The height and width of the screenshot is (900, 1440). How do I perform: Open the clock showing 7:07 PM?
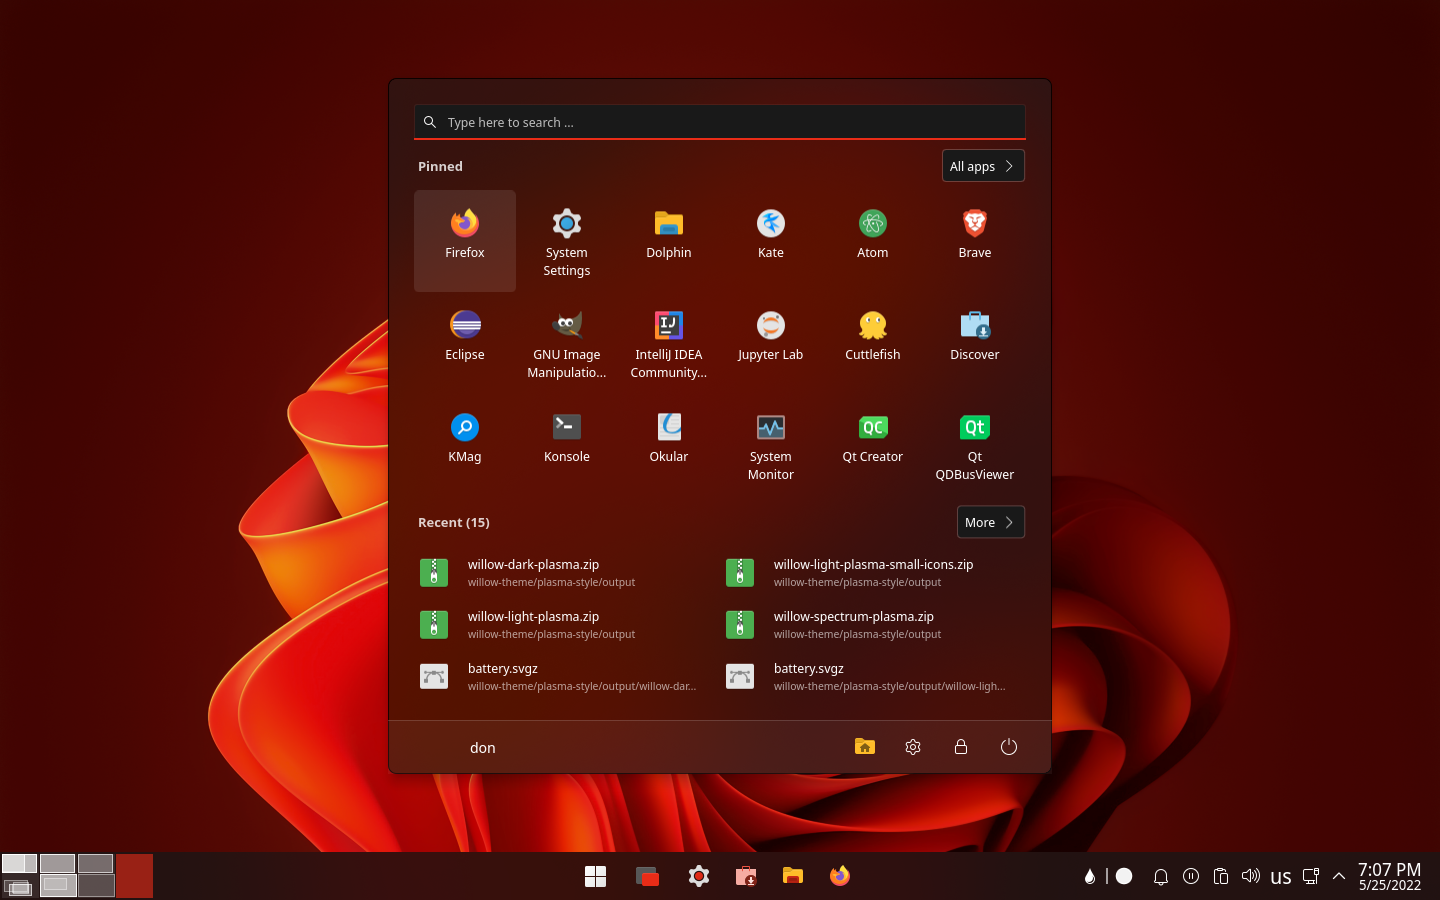(x=1389, y=876)
